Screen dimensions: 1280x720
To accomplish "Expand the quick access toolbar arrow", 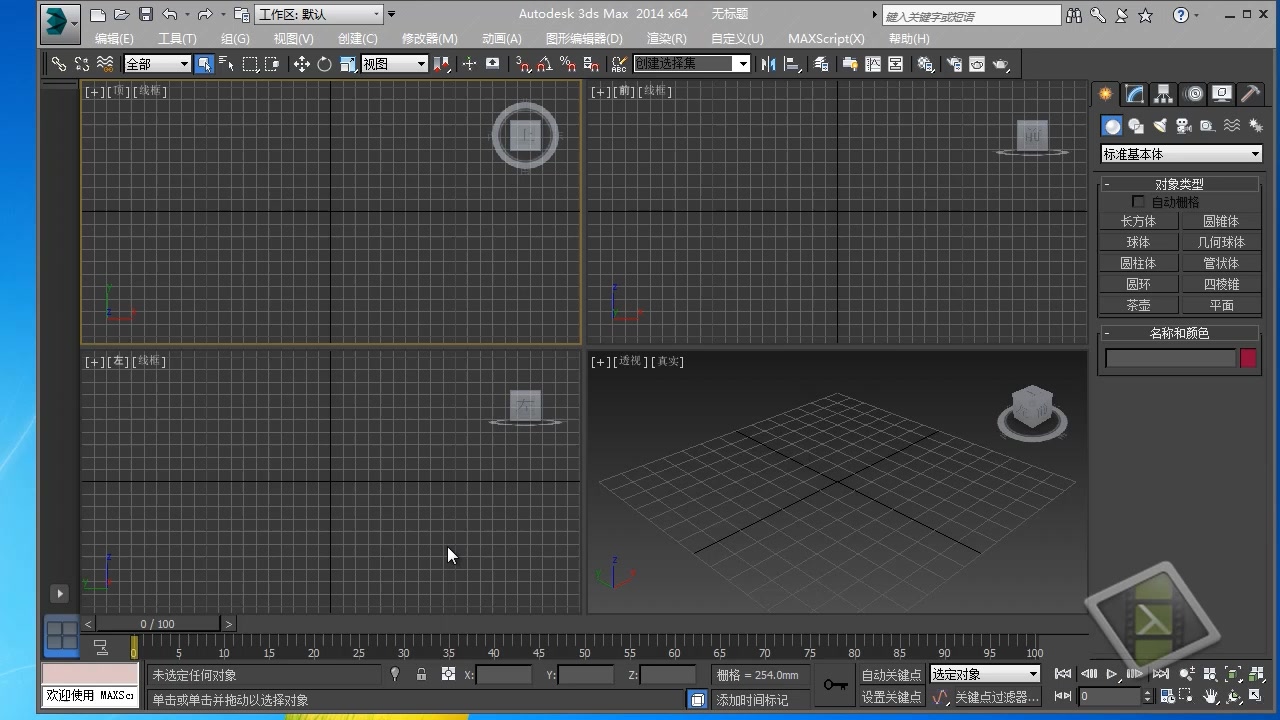I will (x=391, y=14).
